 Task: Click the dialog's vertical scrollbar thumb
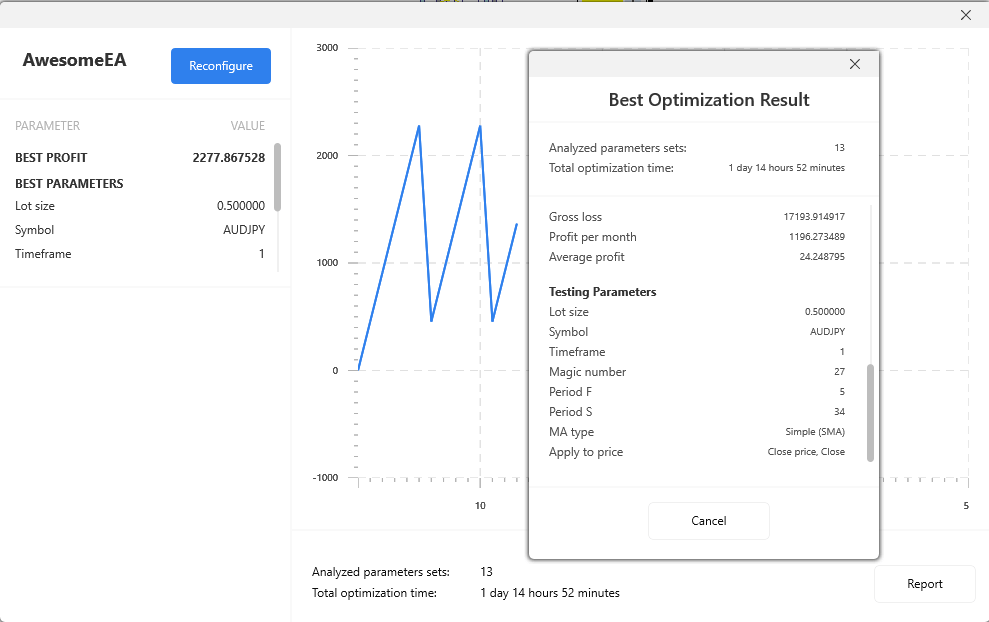tap(870, 412)
